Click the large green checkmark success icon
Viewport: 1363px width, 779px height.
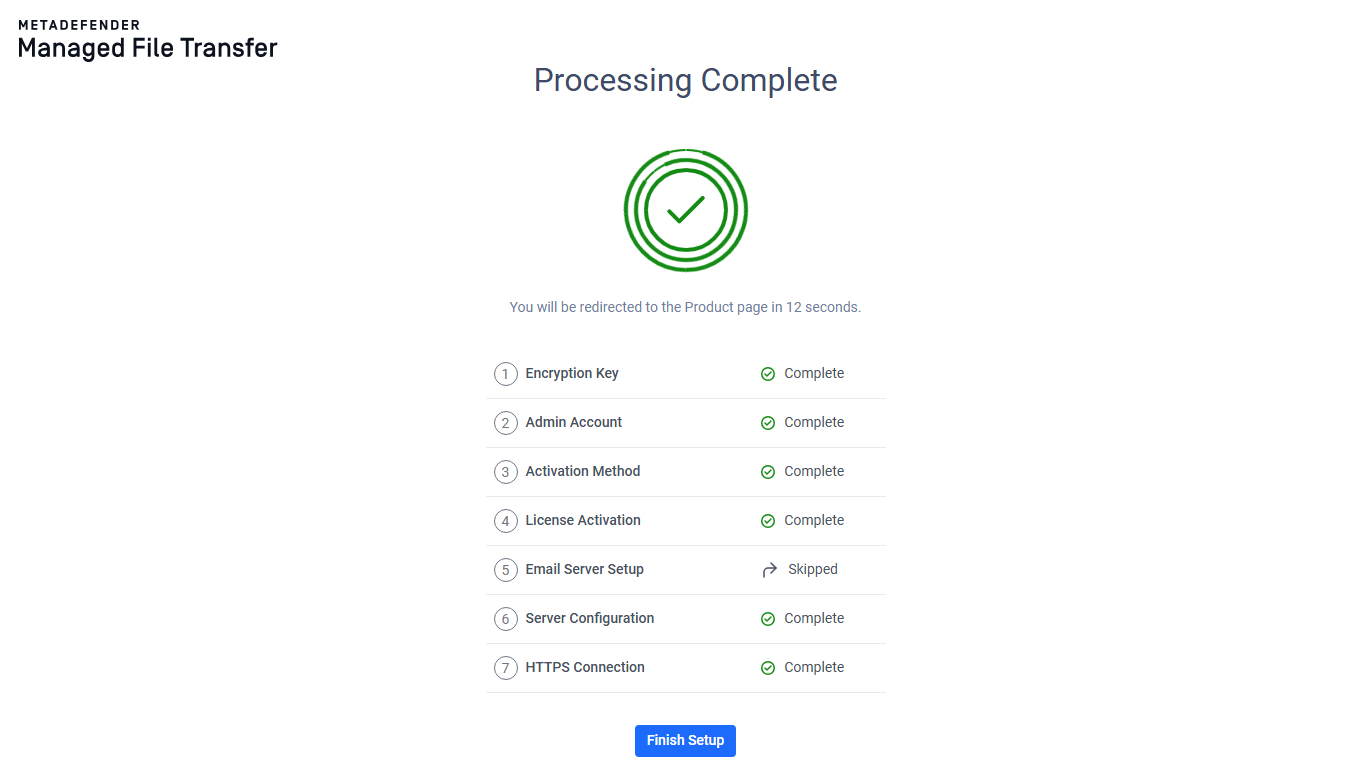pos(685,210)
